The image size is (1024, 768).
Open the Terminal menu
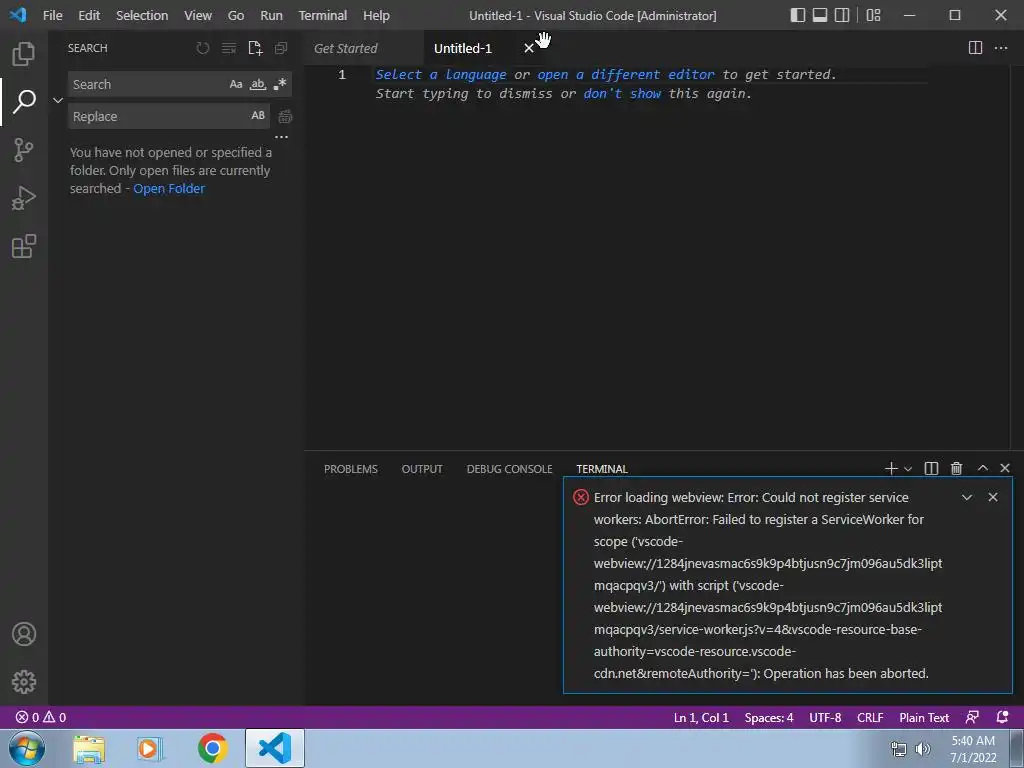coord(323,15)
